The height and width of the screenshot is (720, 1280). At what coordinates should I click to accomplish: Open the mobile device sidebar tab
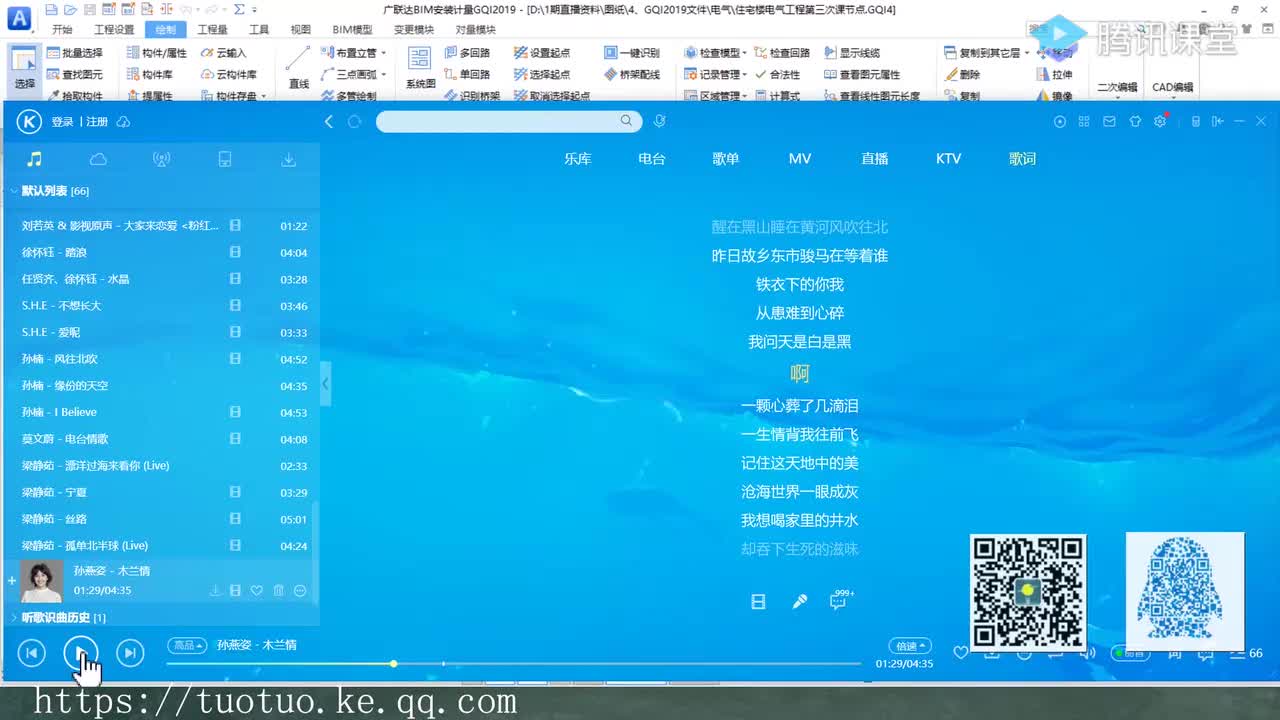coord(225,159)
